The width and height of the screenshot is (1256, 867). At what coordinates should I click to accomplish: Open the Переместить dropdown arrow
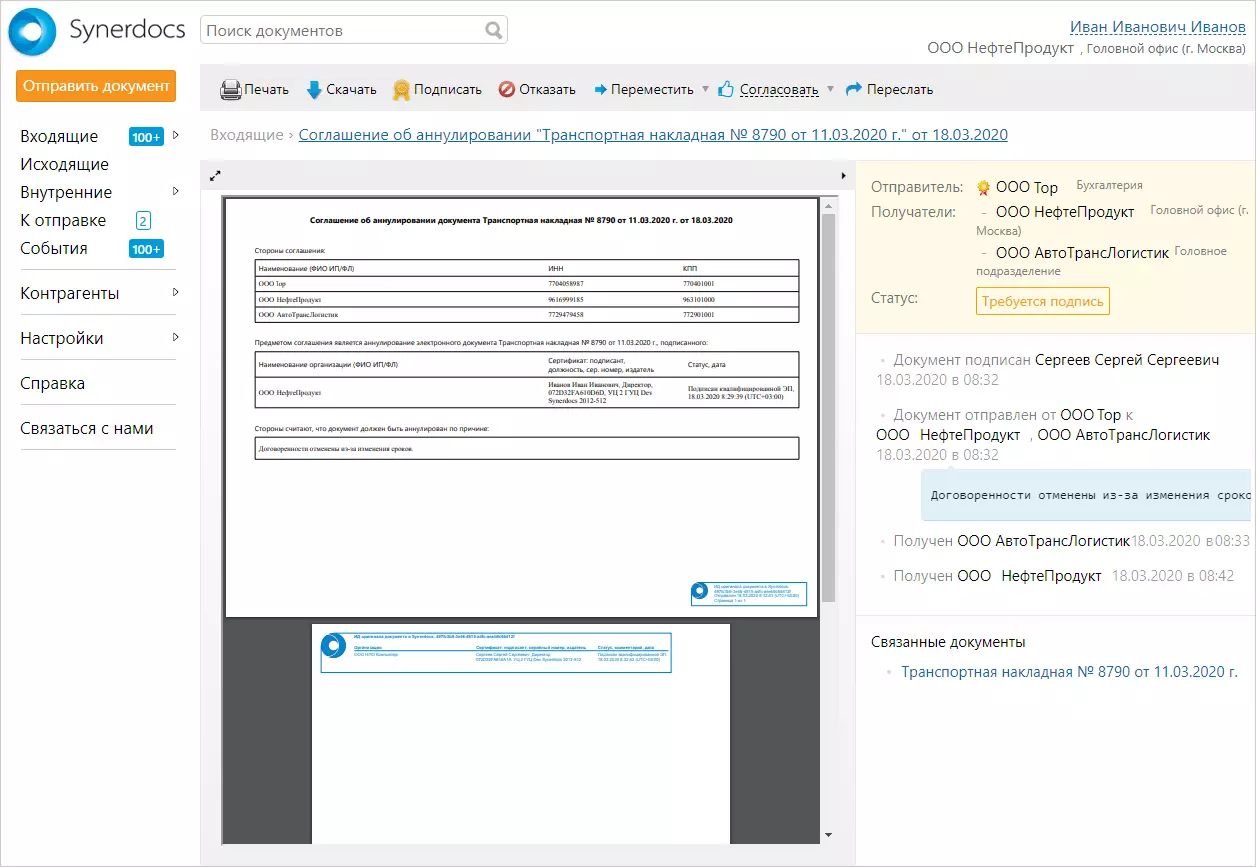(705, 89)
